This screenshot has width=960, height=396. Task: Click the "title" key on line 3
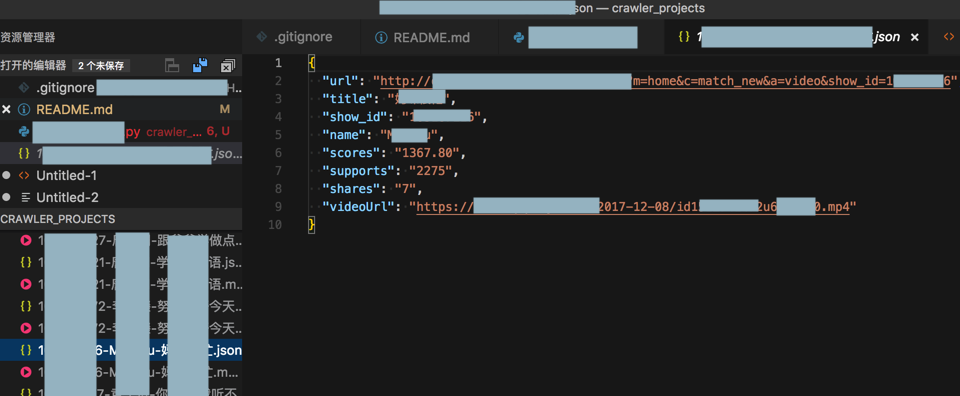(349, 99)
